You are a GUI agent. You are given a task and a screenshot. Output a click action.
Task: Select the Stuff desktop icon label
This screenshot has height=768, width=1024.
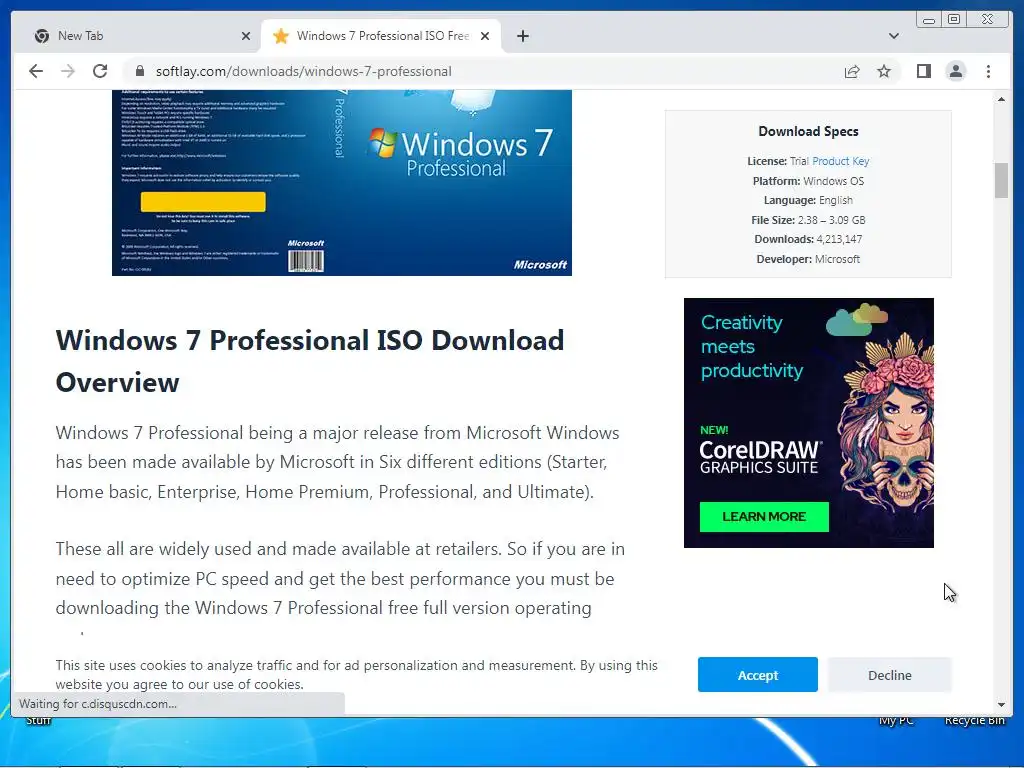(39, 720)
